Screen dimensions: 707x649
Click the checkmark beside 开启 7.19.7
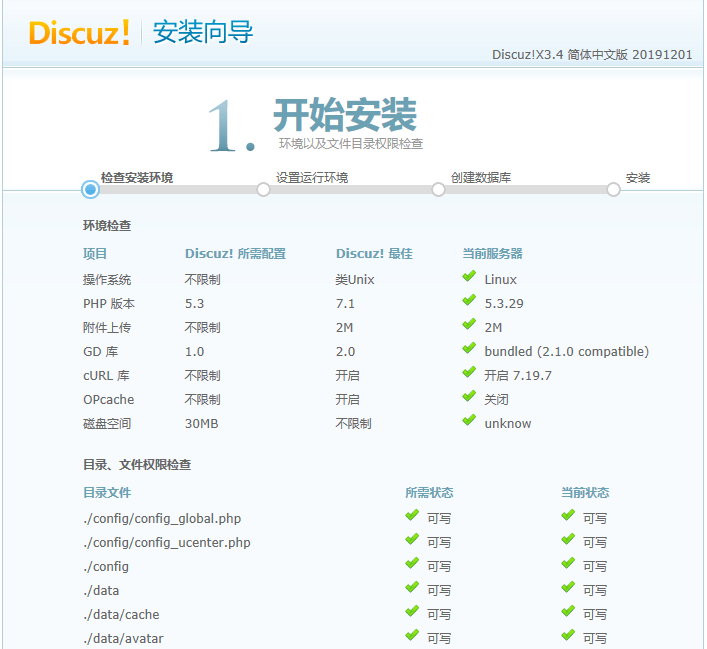pyautogui.click(x=469, y=372)
